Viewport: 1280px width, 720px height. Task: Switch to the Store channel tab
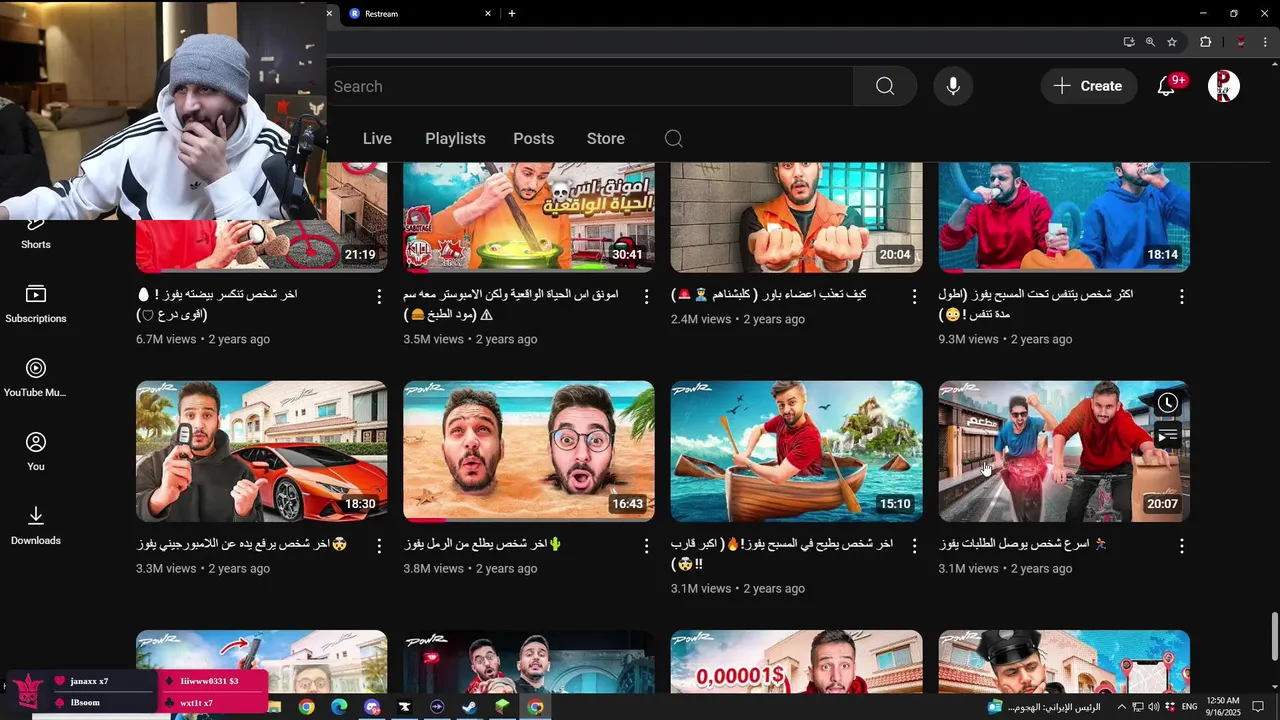[606, 139]
